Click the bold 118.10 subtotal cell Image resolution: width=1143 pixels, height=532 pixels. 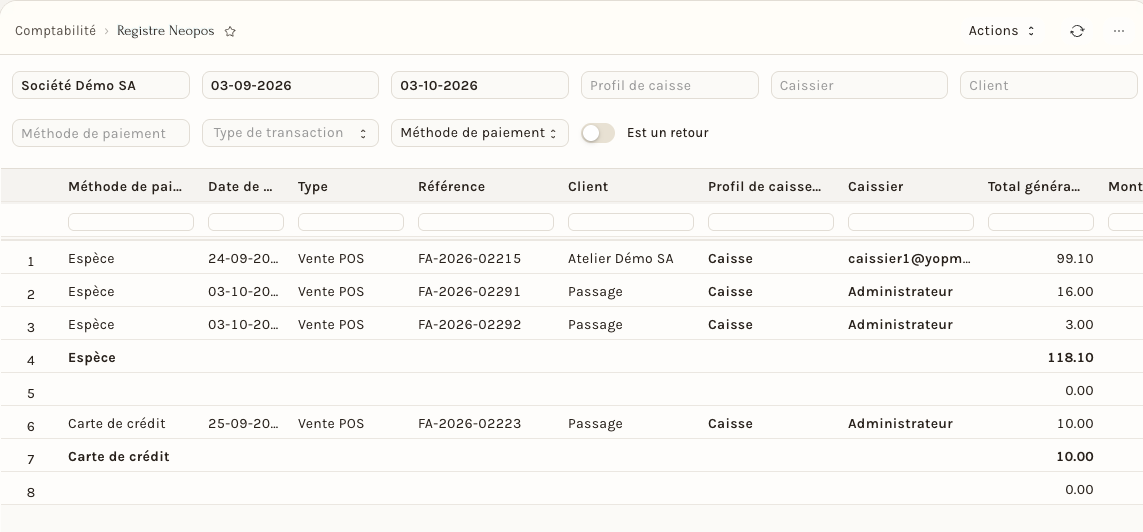(1071, 358)
